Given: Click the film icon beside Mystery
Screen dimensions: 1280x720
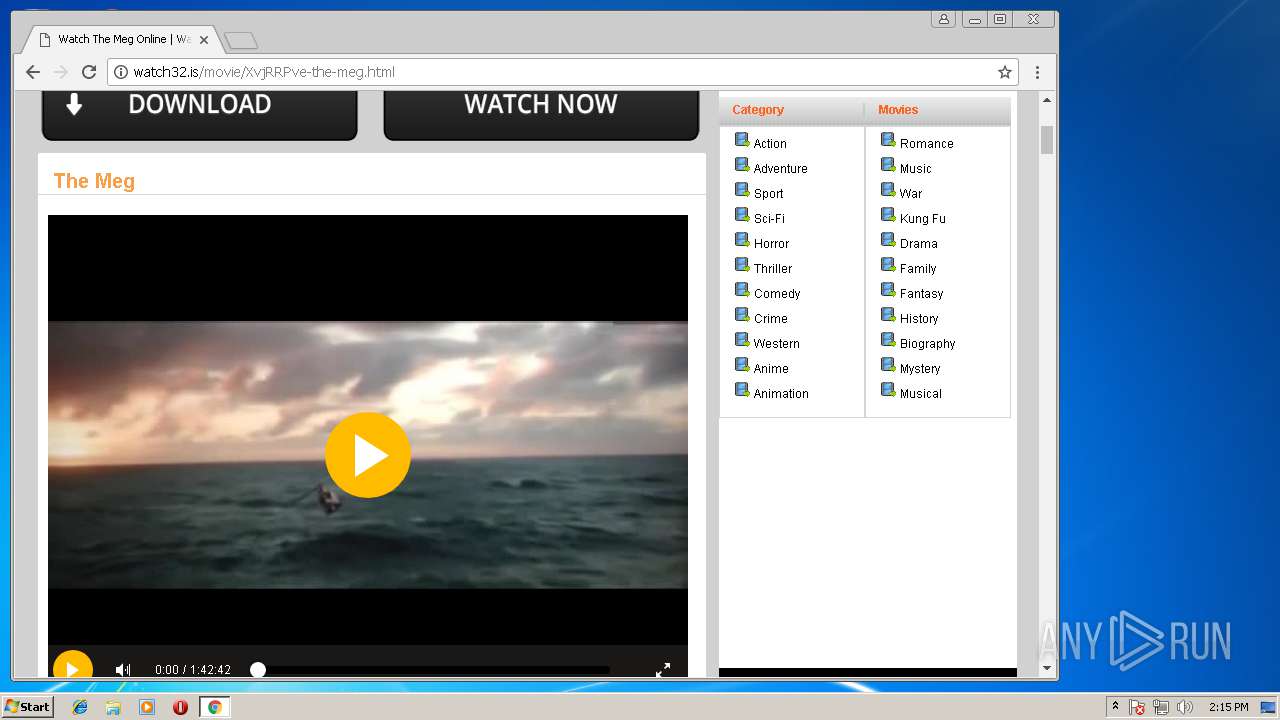Looking at the screenshot, I should click(x=888, y=365).
